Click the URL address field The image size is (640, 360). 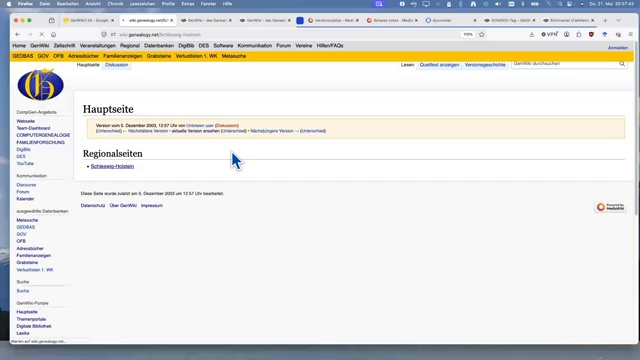[x=286, y=35]
